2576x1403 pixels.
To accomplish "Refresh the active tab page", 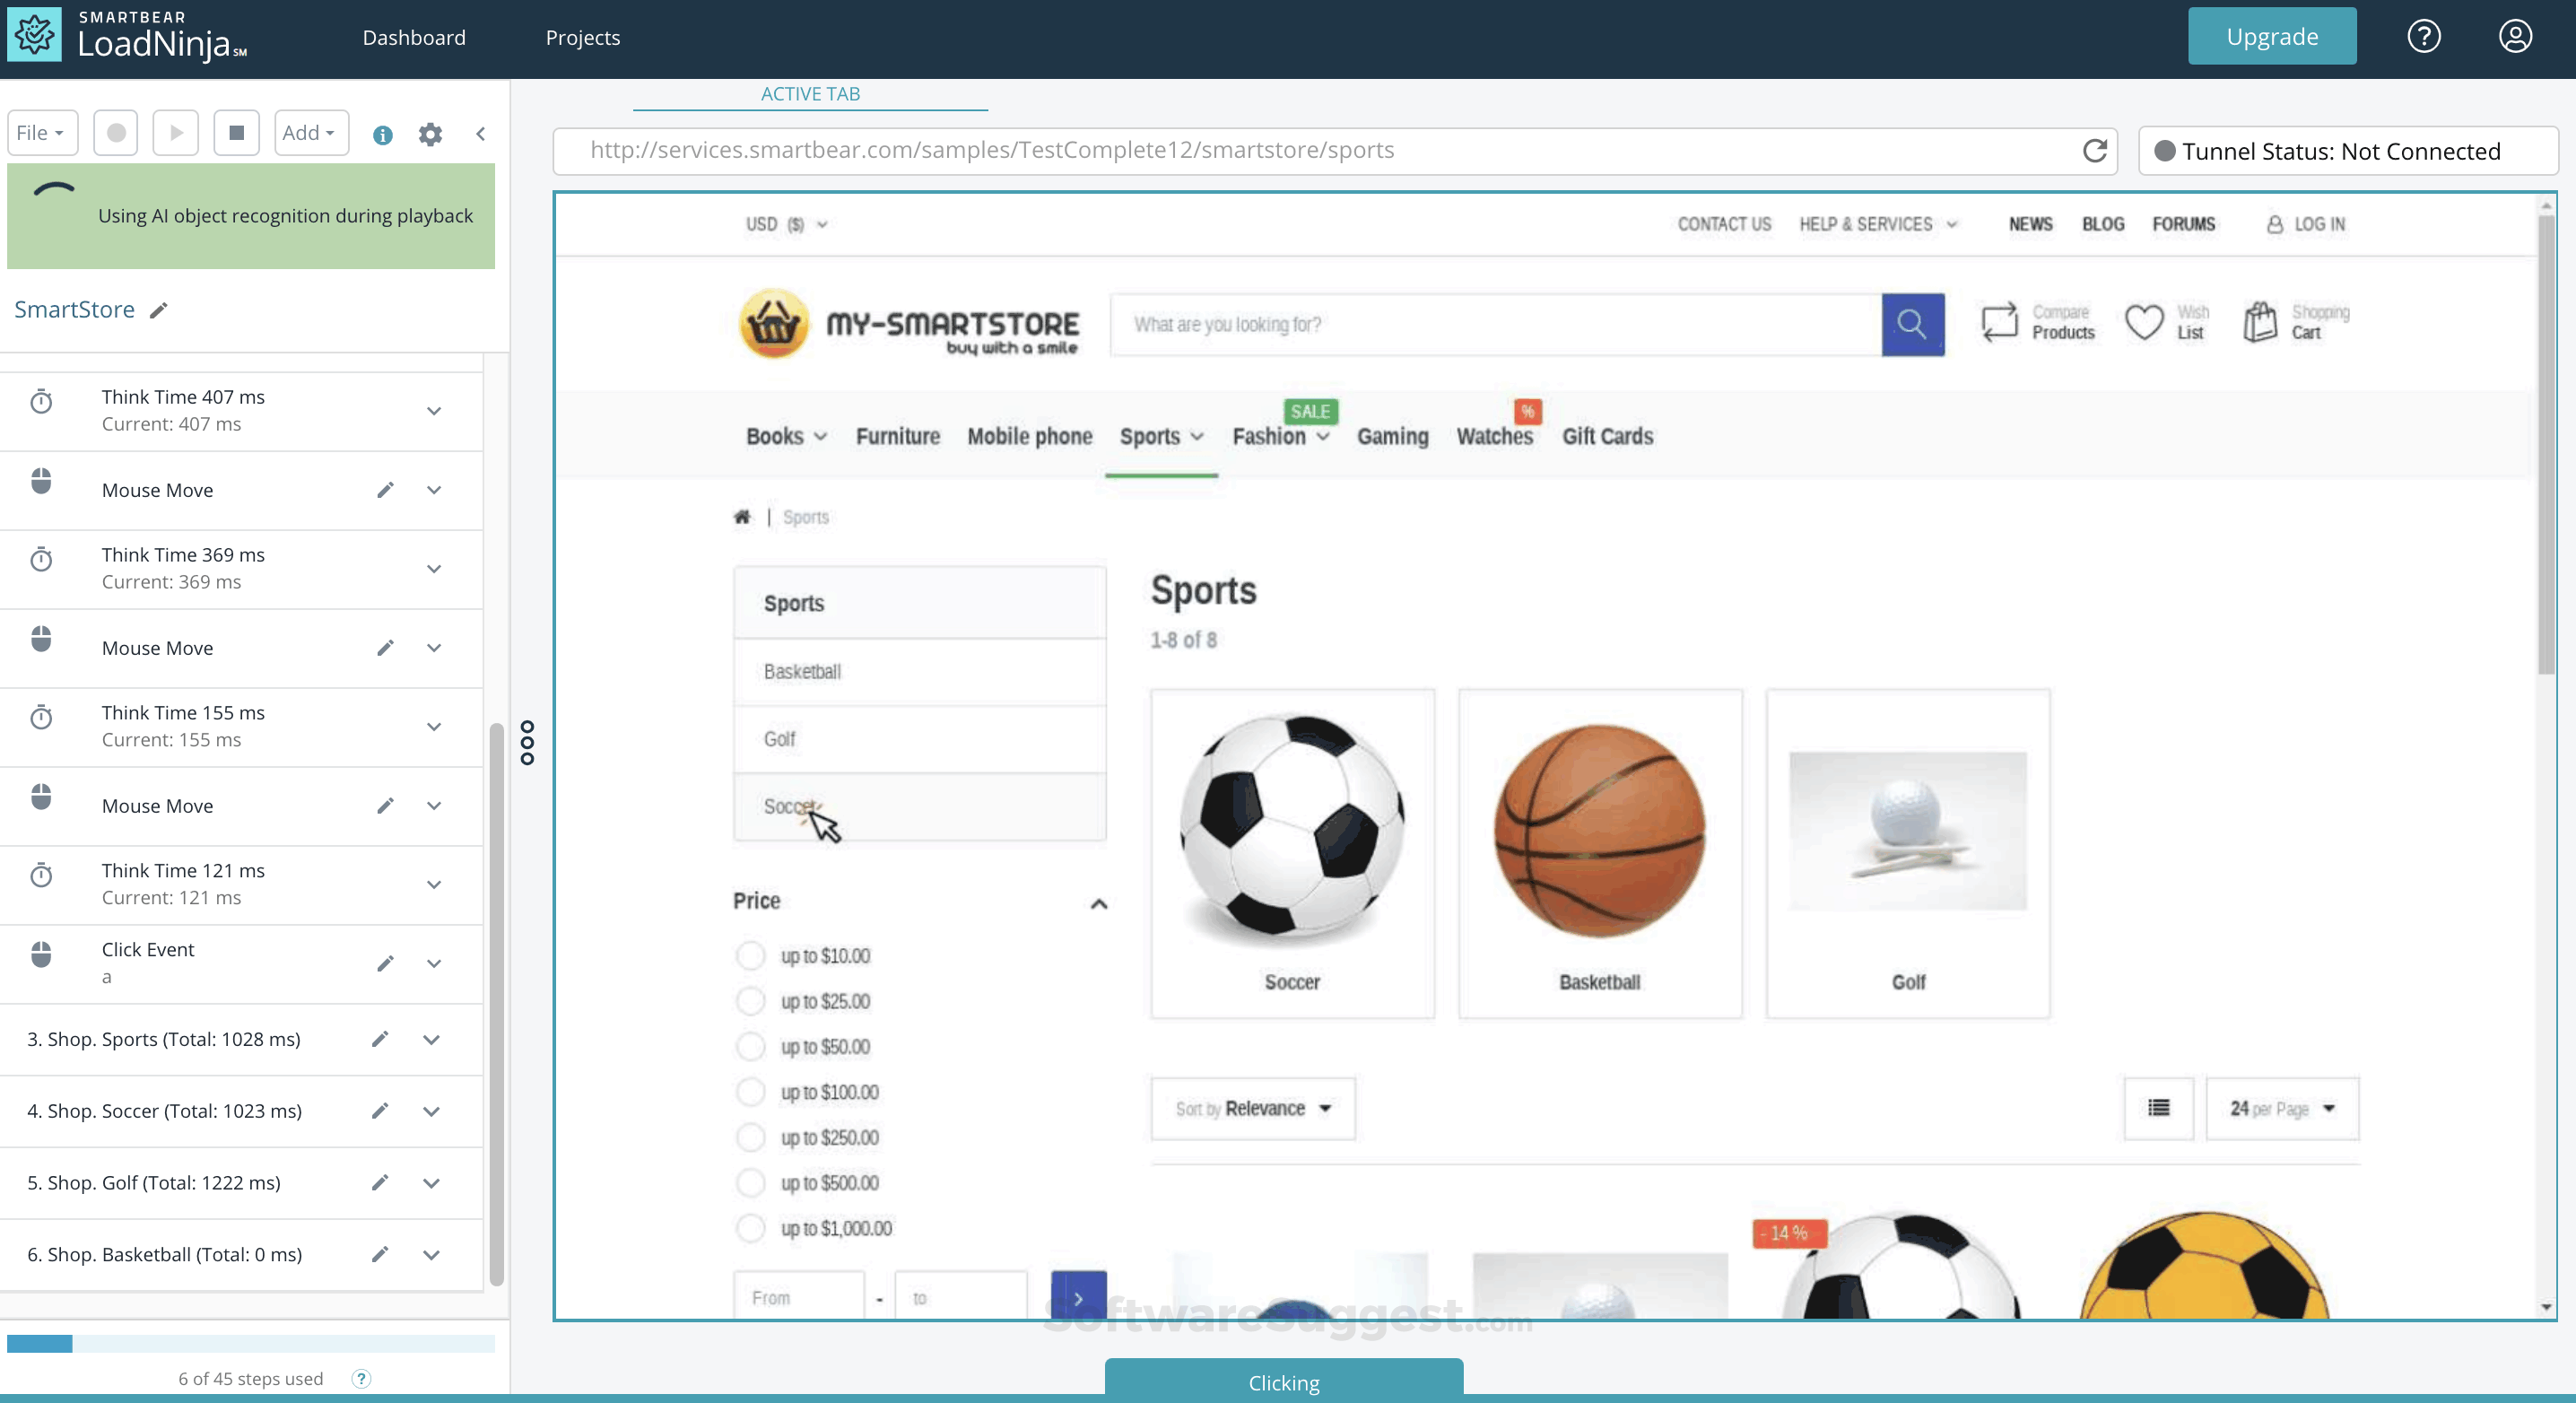I will (x=2096, y=150).
